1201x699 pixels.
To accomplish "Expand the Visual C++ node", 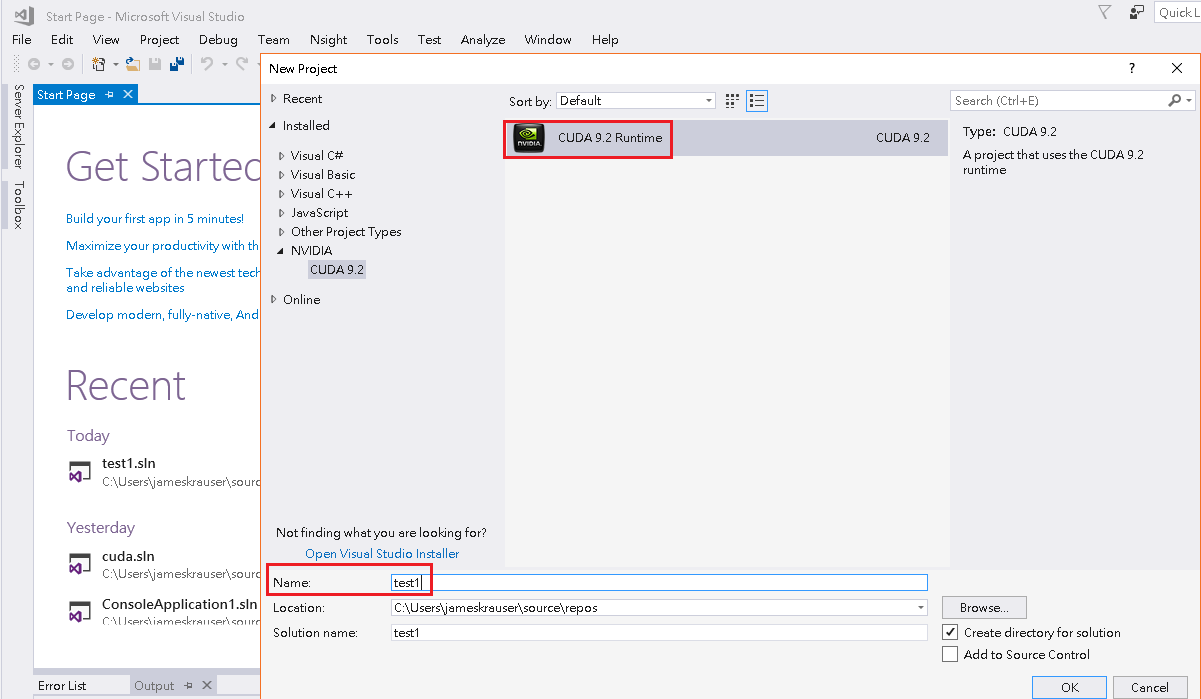I will 282,194.
